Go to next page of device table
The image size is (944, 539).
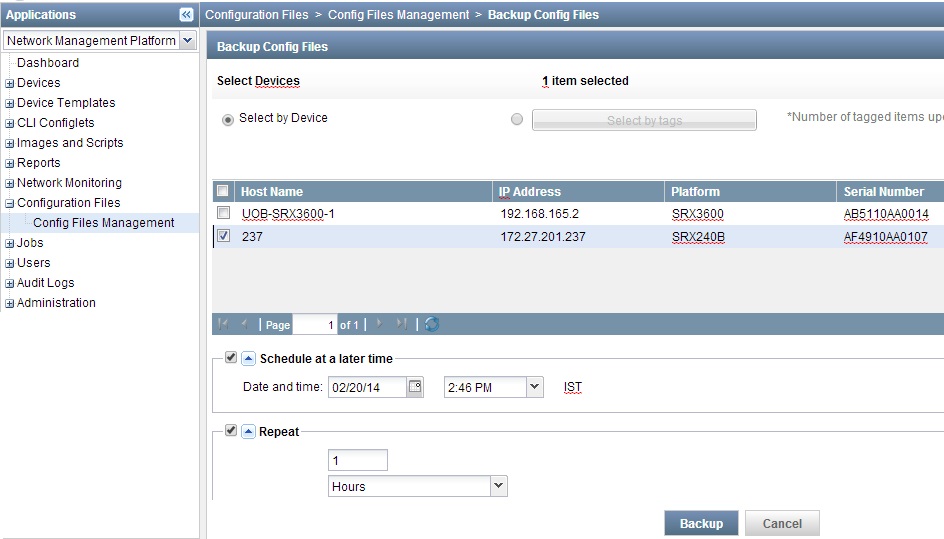[379, 324]
